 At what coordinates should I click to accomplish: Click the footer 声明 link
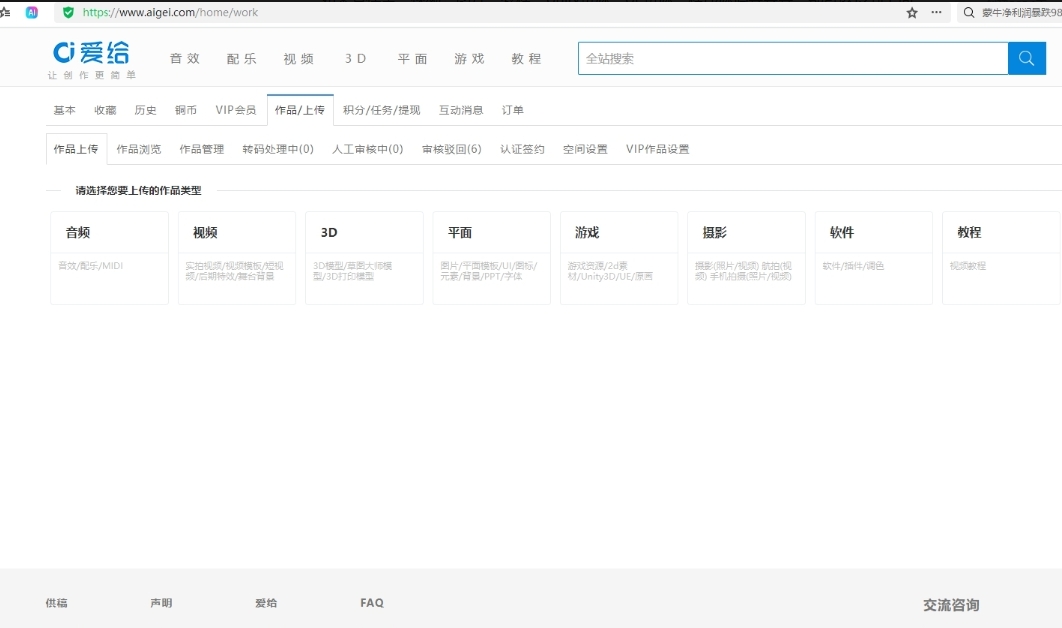pyautogui.click(x=161, y=603)
